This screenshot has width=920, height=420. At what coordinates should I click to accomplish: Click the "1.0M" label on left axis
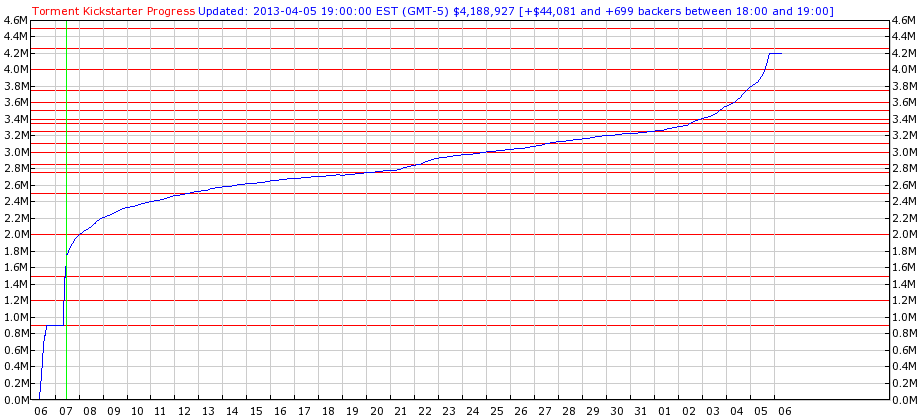[x=15, y=317]
